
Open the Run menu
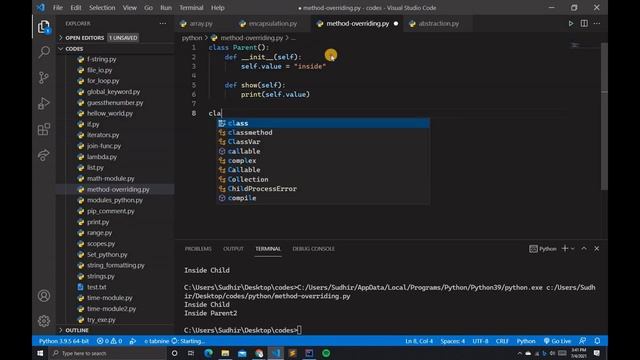(166, 8)
